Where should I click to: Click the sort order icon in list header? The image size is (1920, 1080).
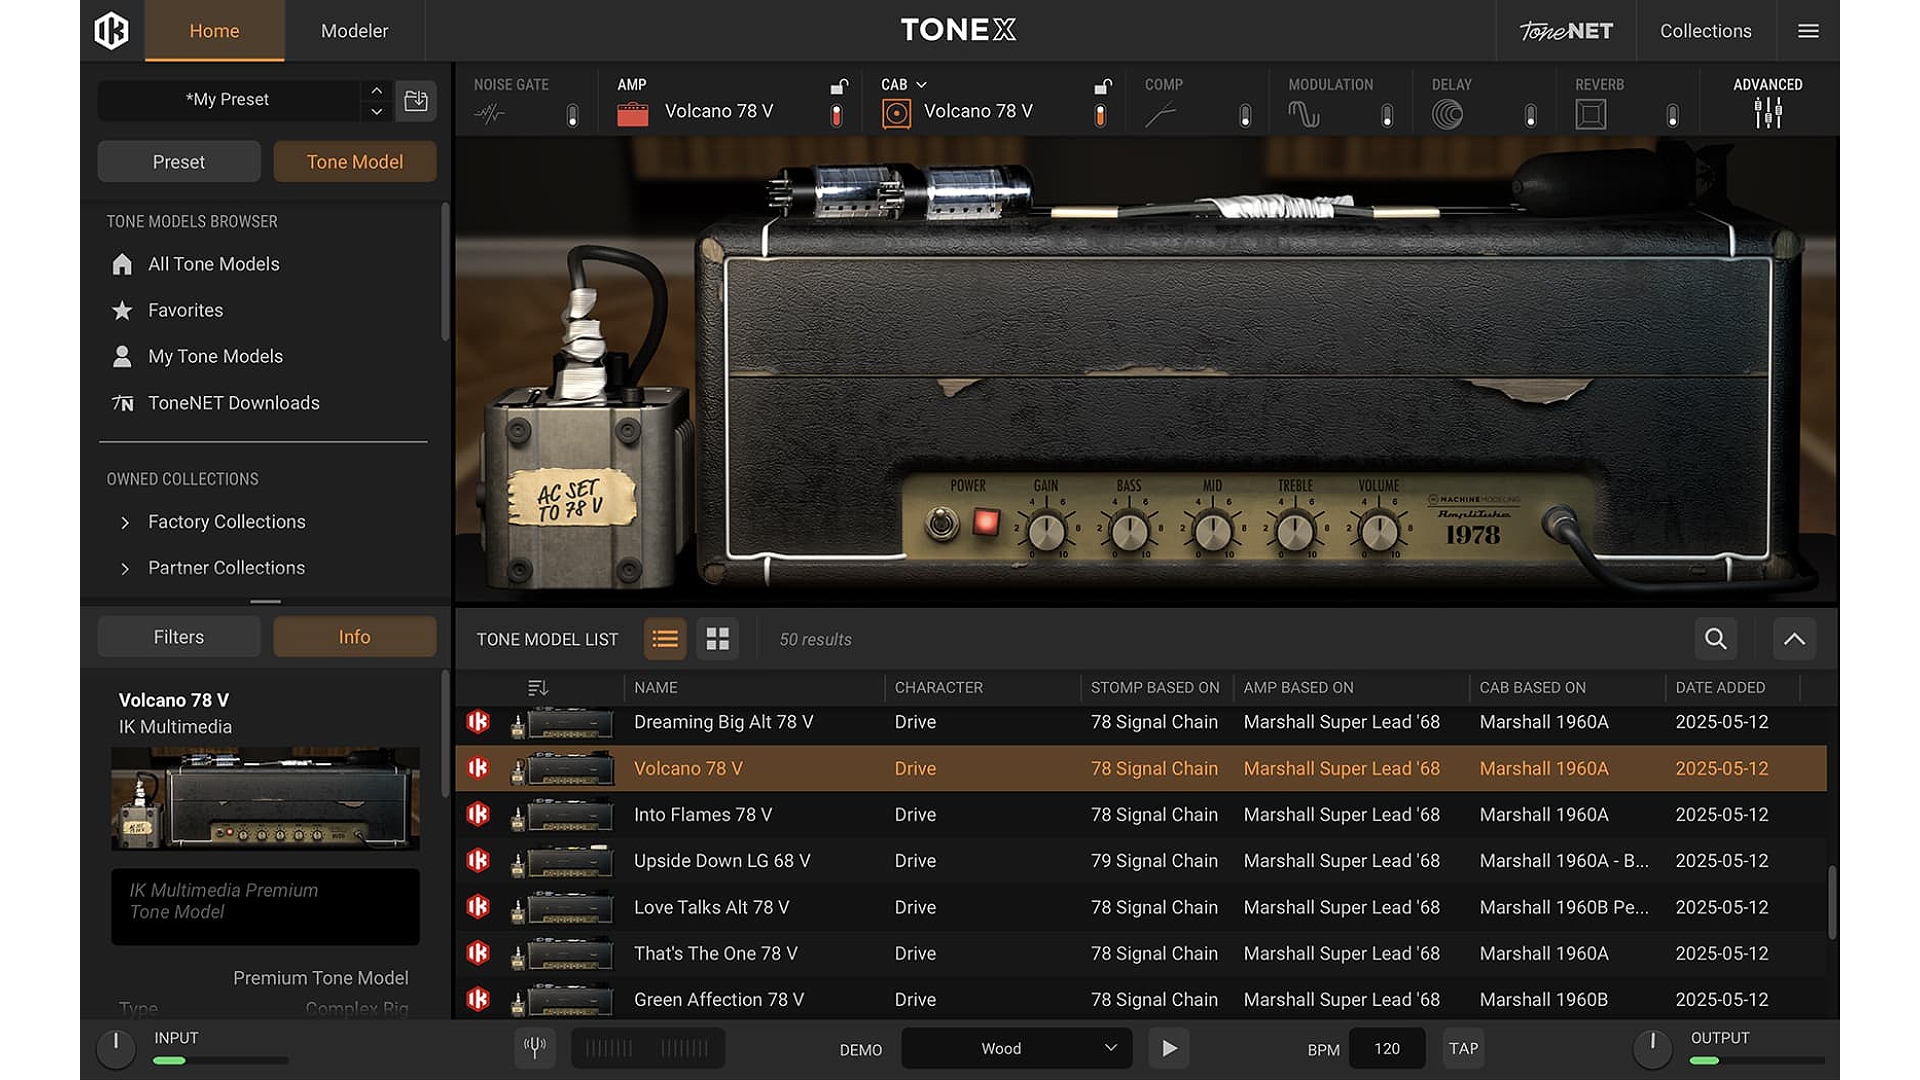click(538, 688)
